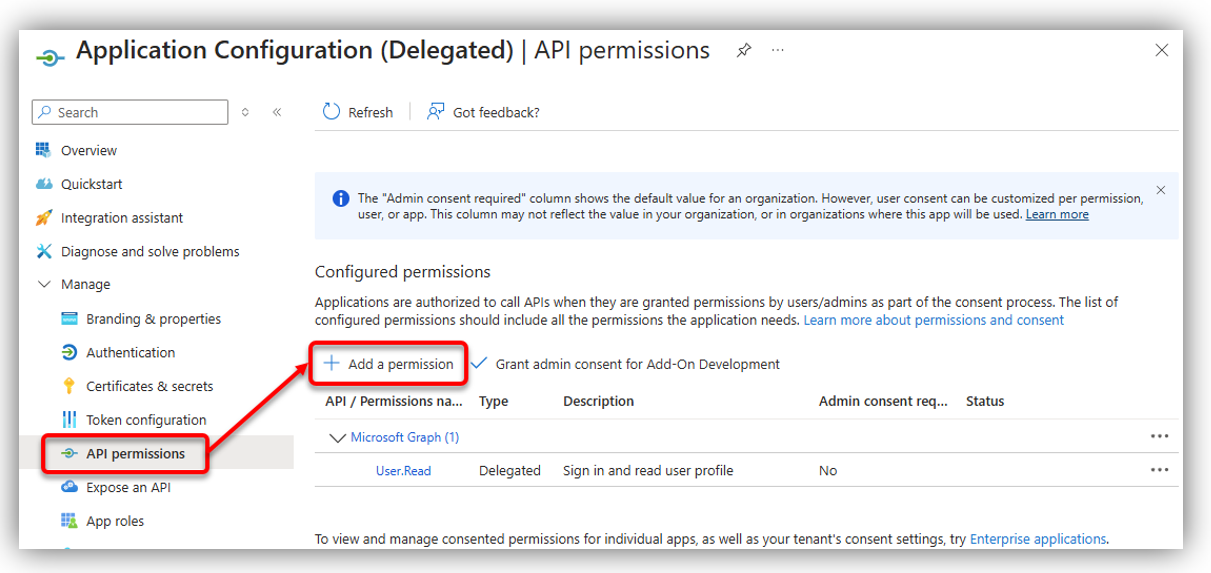Open the Microsoft Graph (1) link

(405, 437)
